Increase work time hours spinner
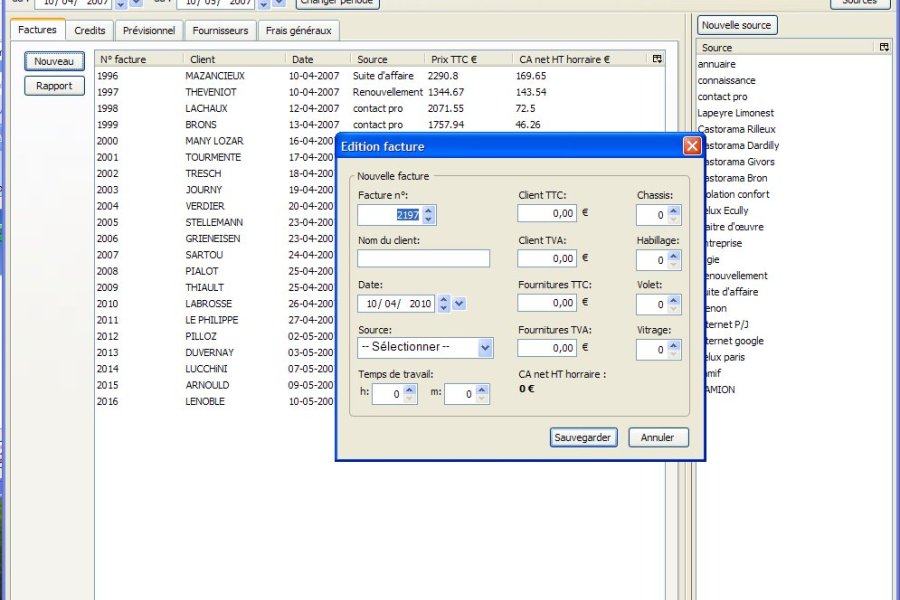The width and height of the screenshot is (900, 600). click(410, 390)
